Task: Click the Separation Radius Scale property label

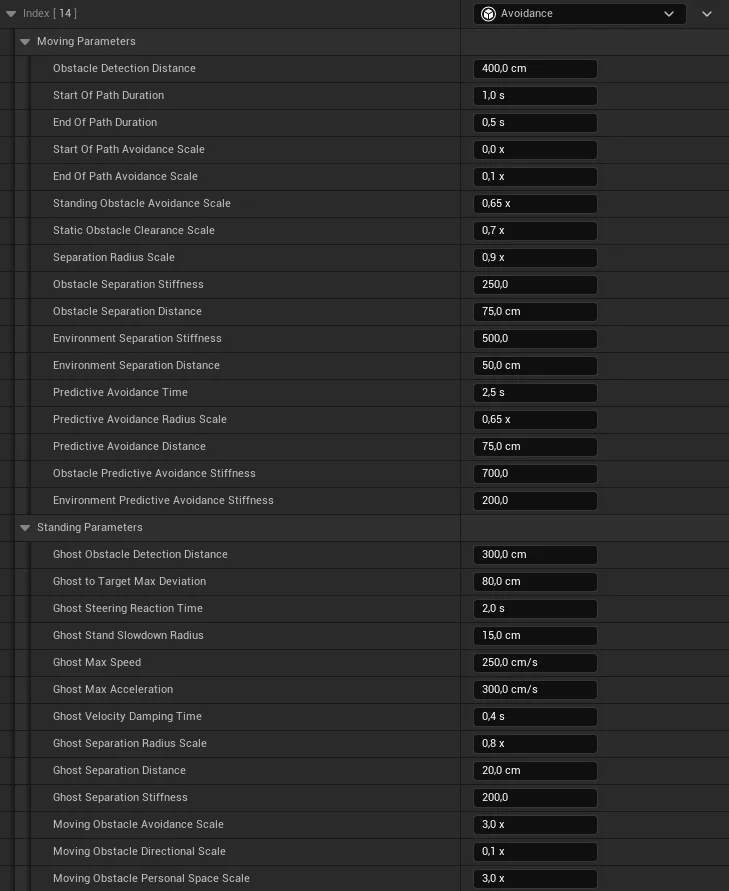Action: click(113, 258)
